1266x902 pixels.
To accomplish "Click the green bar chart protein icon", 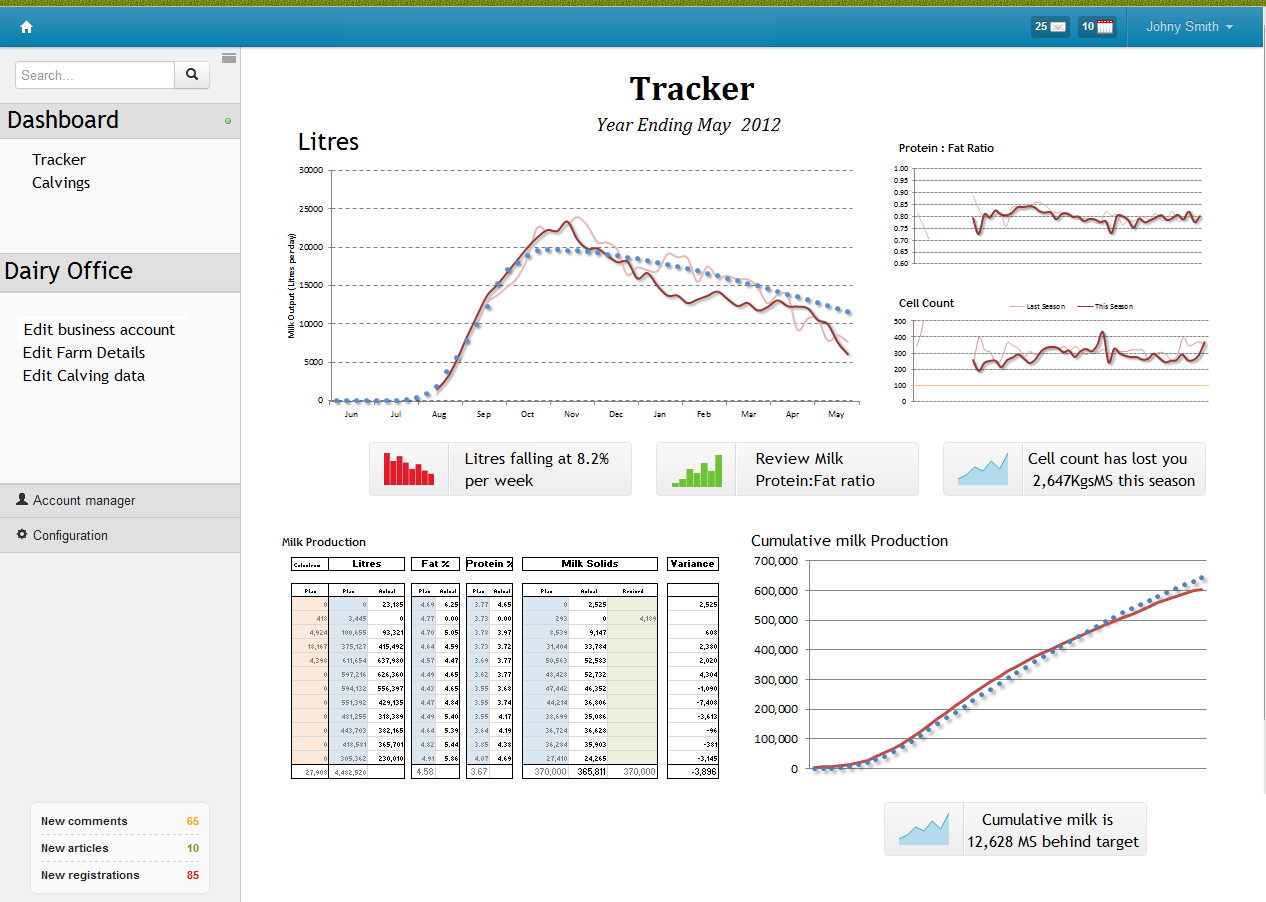I will click(696, 469).
